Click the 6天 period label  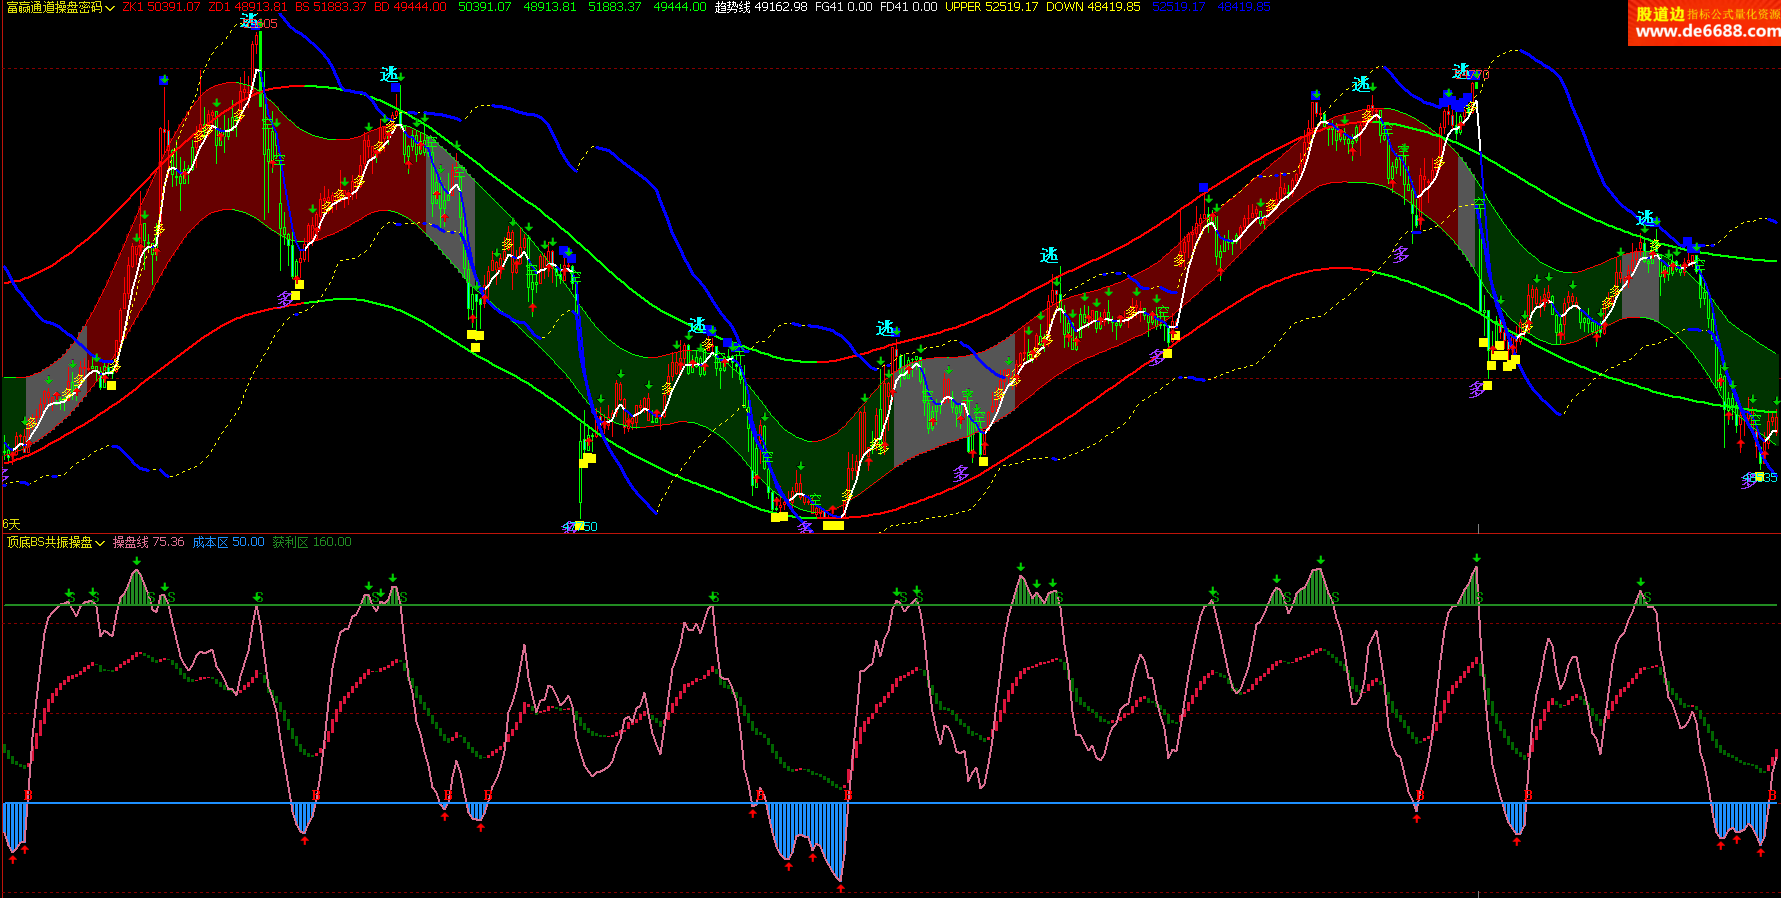tap(11, 524)
